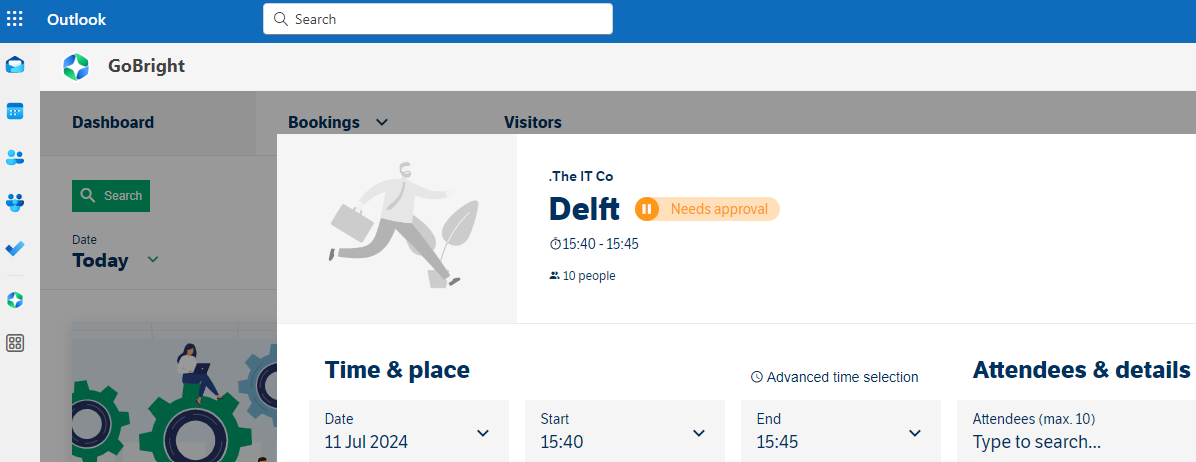Viewport: 1196px width, 462px height.
Task: Go to the Dashboard tab
Action: pos(113,122)
